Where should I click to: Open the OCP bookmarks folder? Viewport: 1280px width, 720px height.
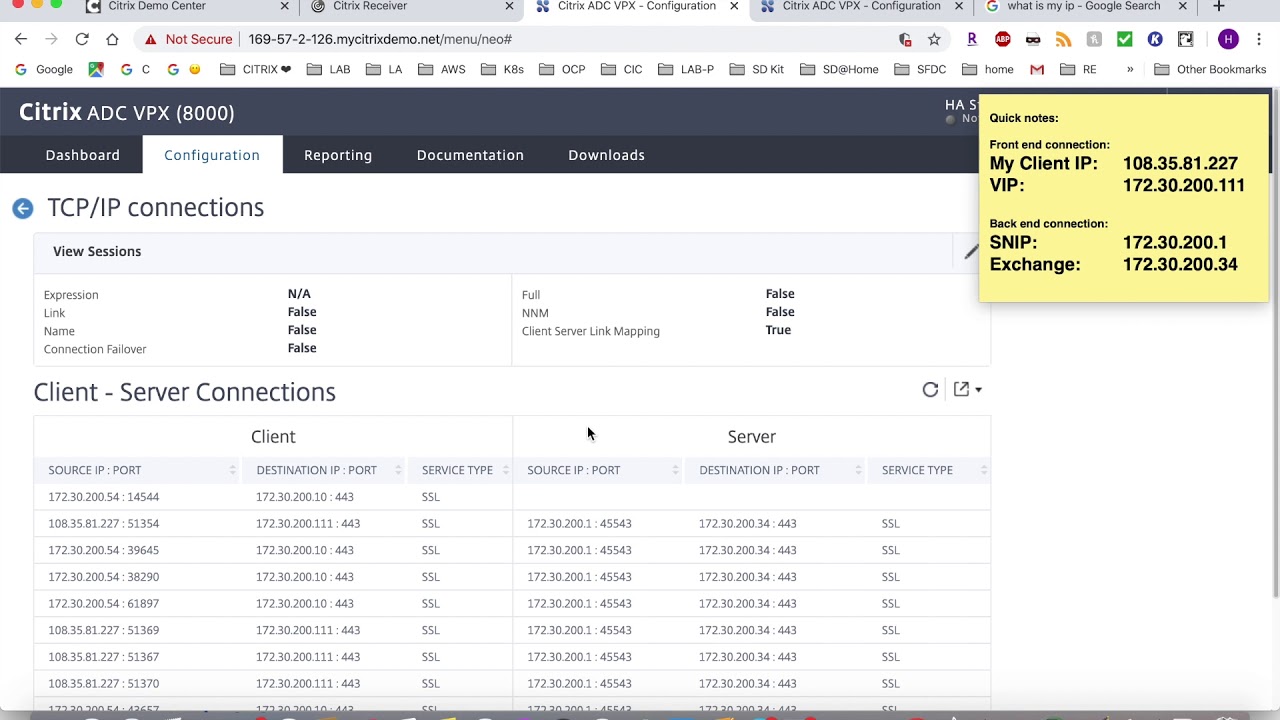tap(562, 69)
